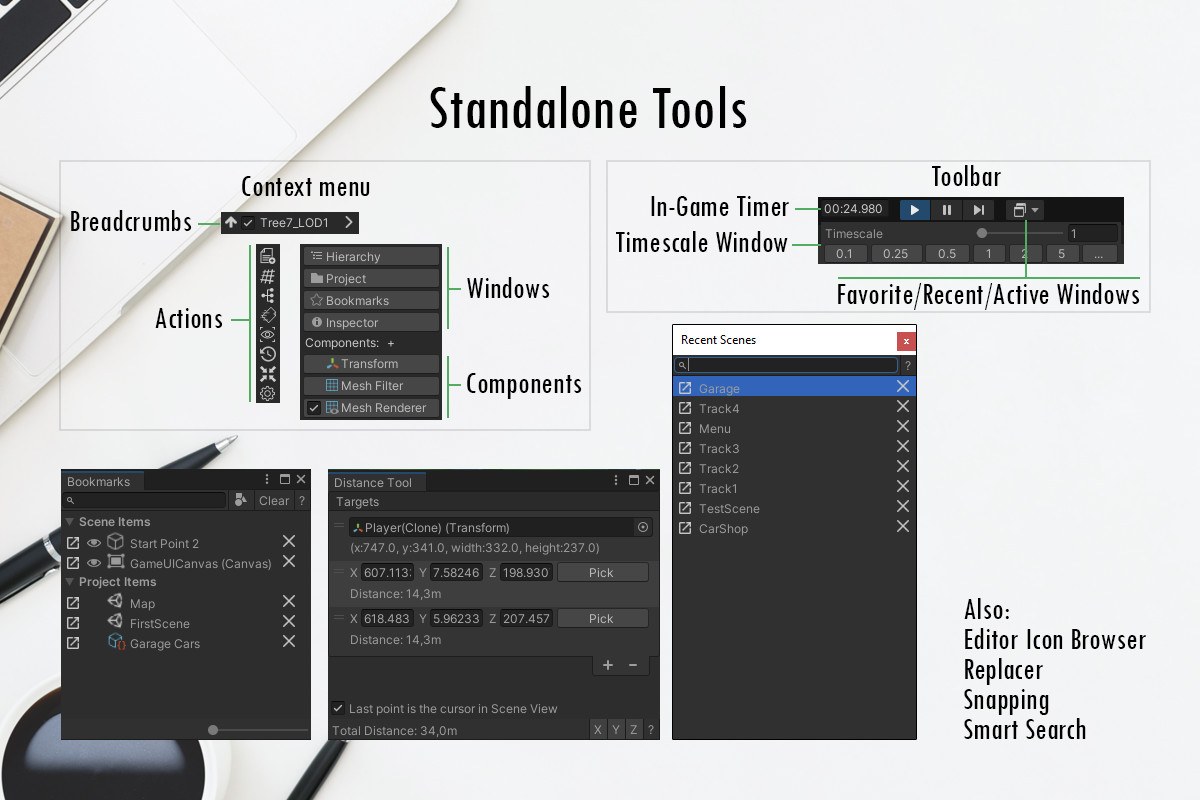Click the new-document action icon atop the Actions strip
1200x800 pixels.
[x=267, y=256]
